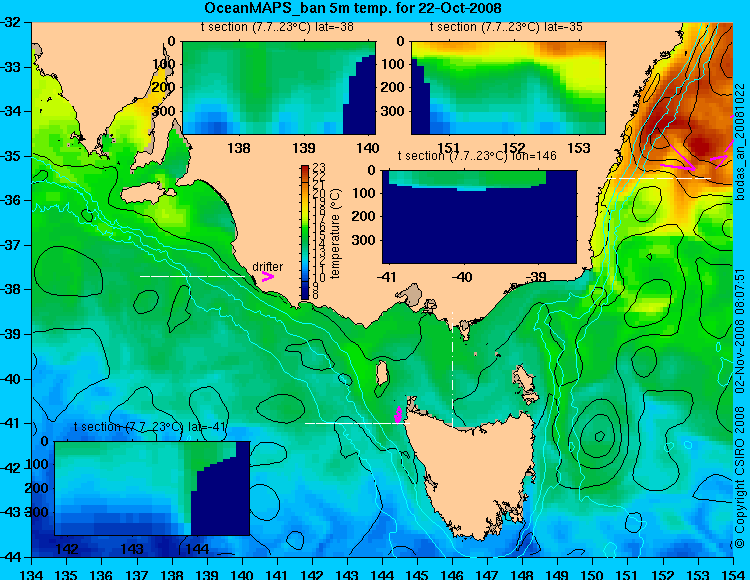Image resolution: width=750 pixels, height=580 pixels.
Task: Select the magenta drifter arrow beside 'drifter'
Action: (268, 276)
